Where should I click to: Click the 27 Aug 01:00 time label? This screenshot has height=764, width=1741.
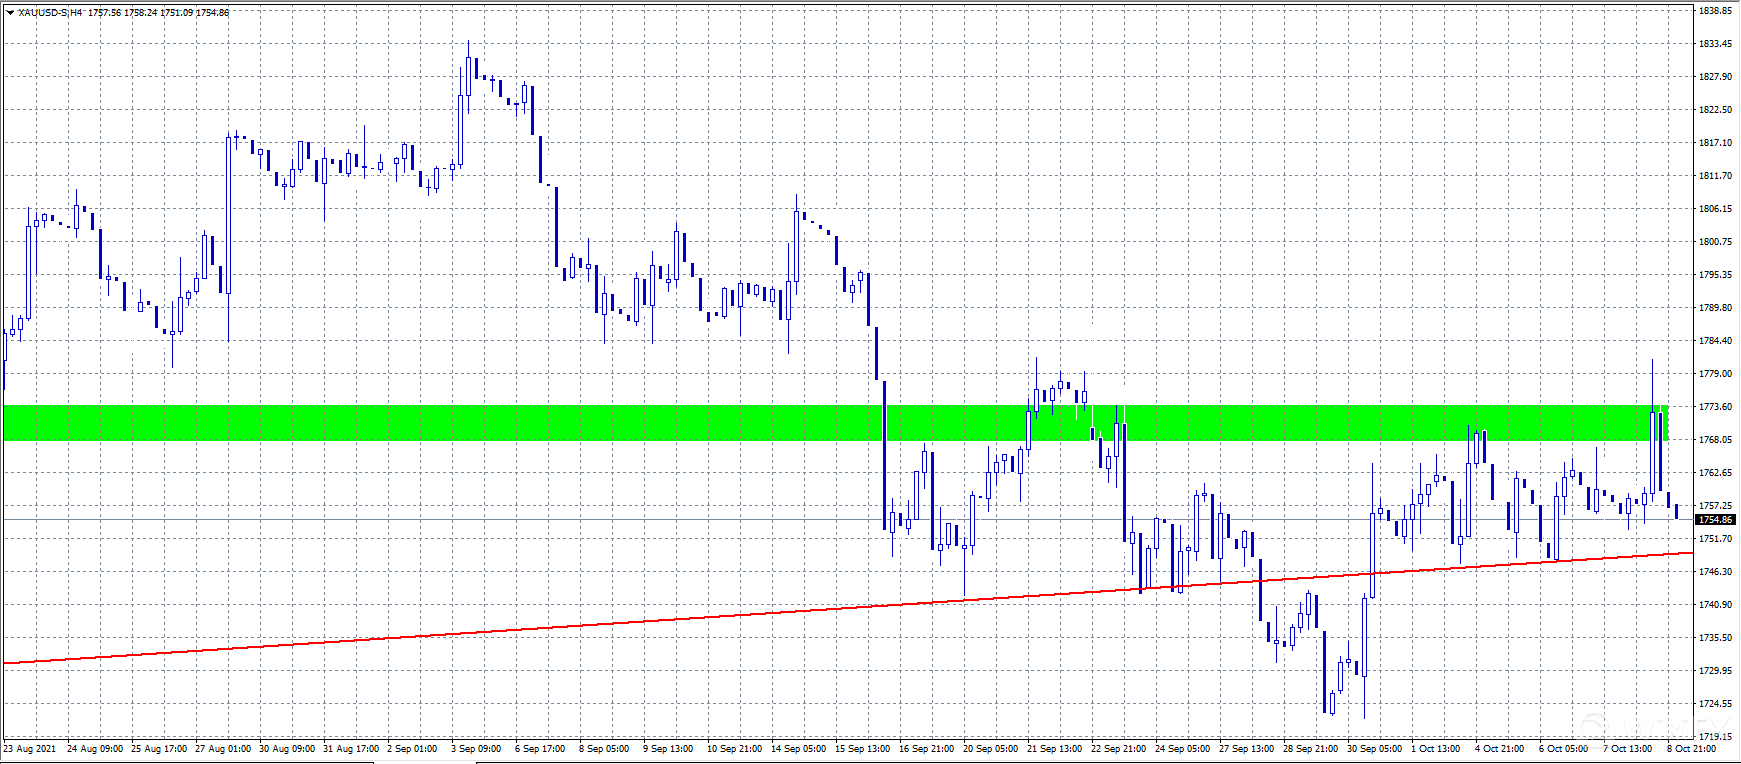pos(223,749)
